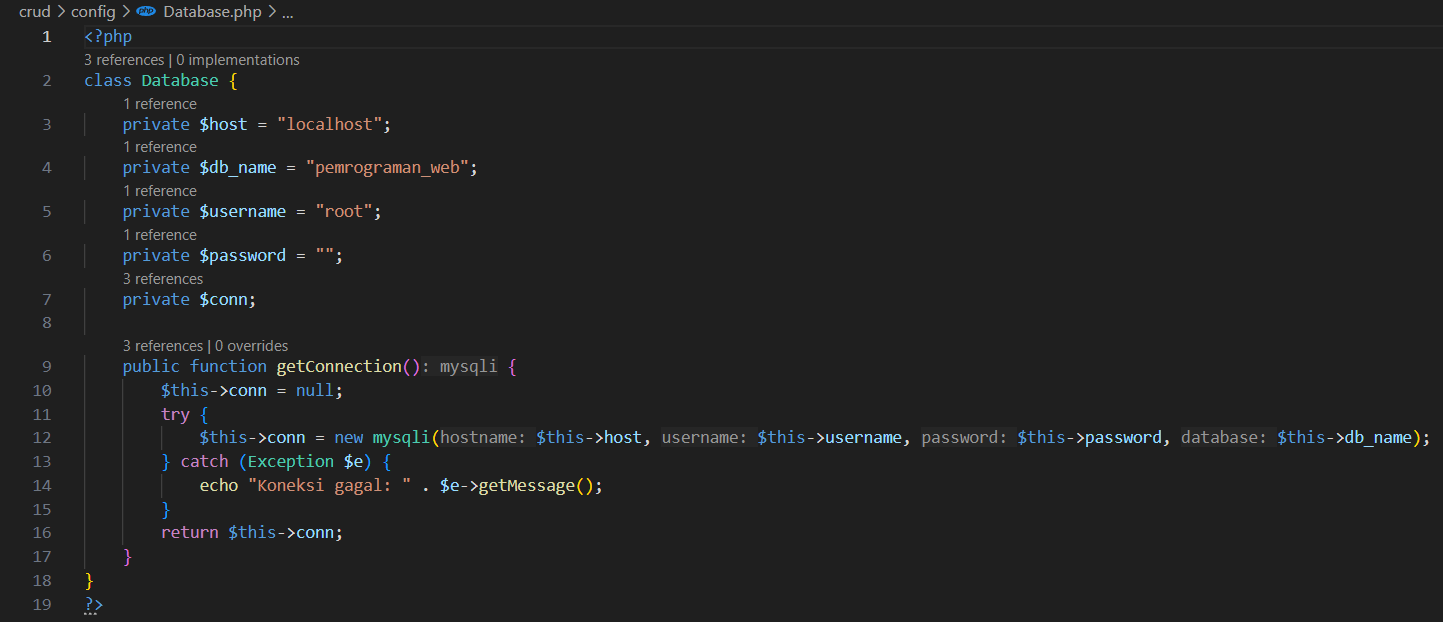The height and width of the screenshot is (622, 1443).
Task: Open the "crud" breadcrumb folder
Action: 34,12
